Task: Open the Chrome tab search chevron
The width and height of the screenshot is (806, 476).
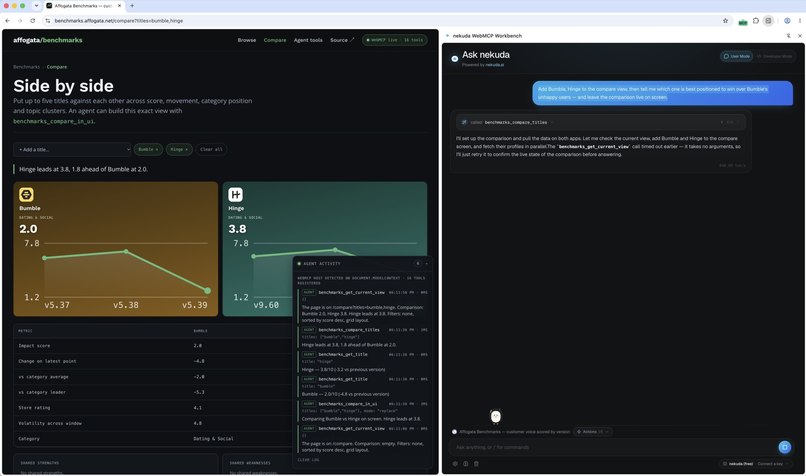Action: [x=36, y=6]
